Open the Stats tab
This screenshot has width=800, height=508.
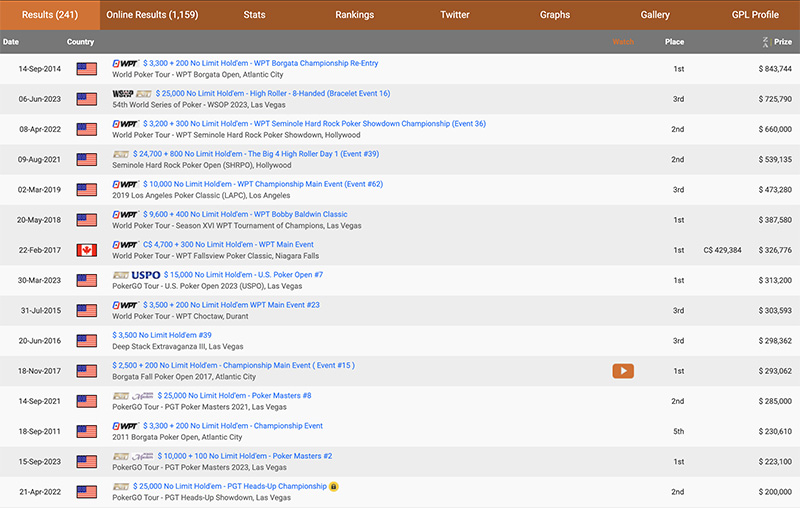[254, 15]
